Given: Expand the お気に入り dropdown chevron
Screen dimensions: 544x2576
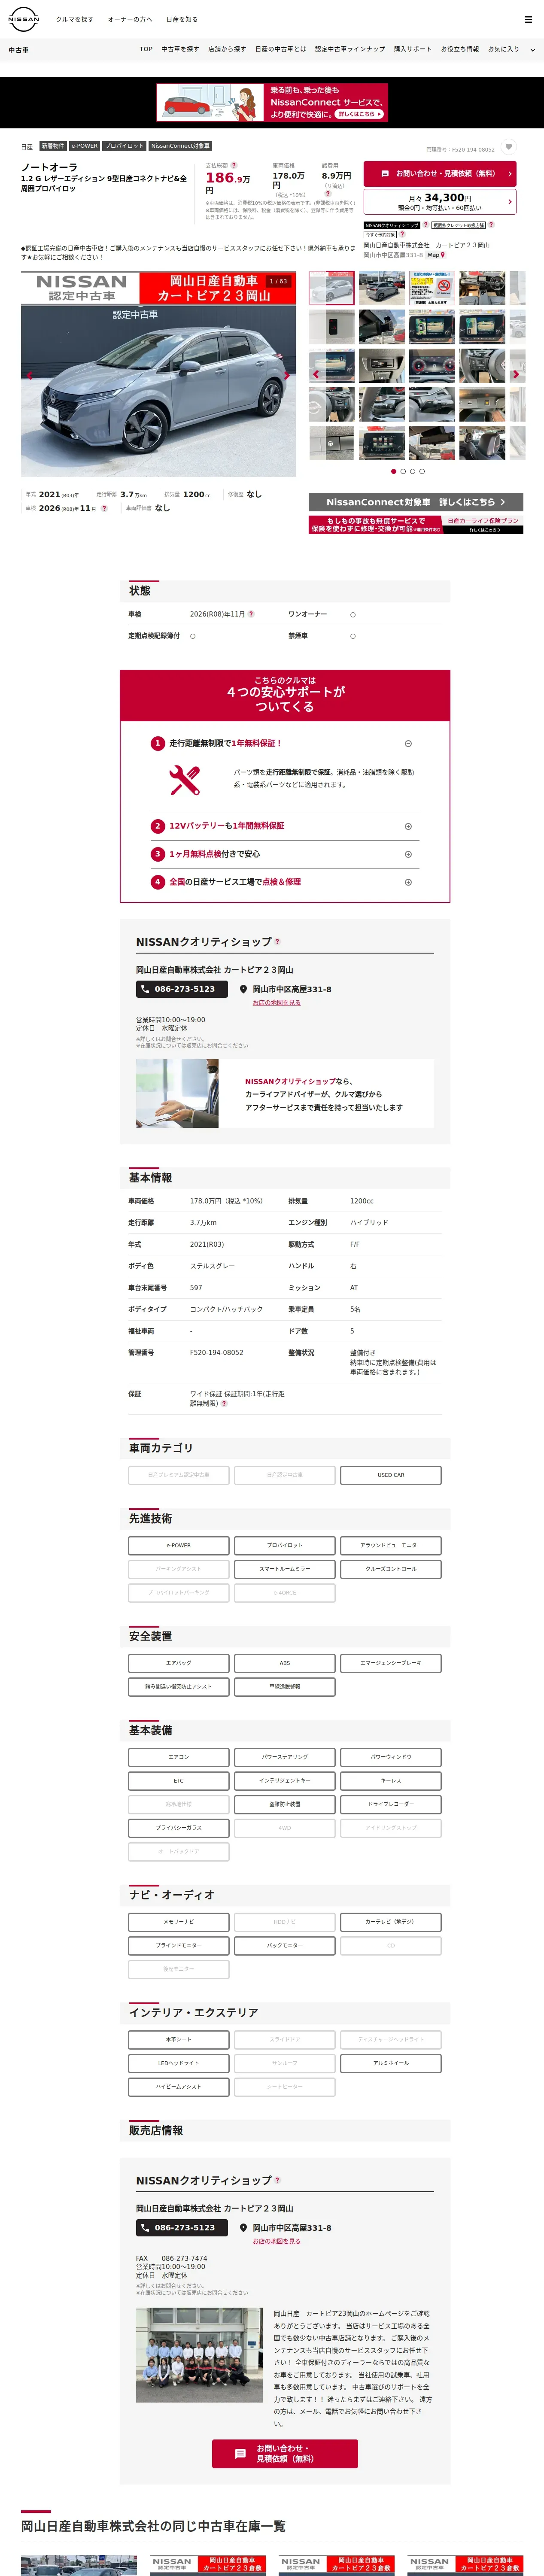Looking at the screenshot, I should pos(532,49).
